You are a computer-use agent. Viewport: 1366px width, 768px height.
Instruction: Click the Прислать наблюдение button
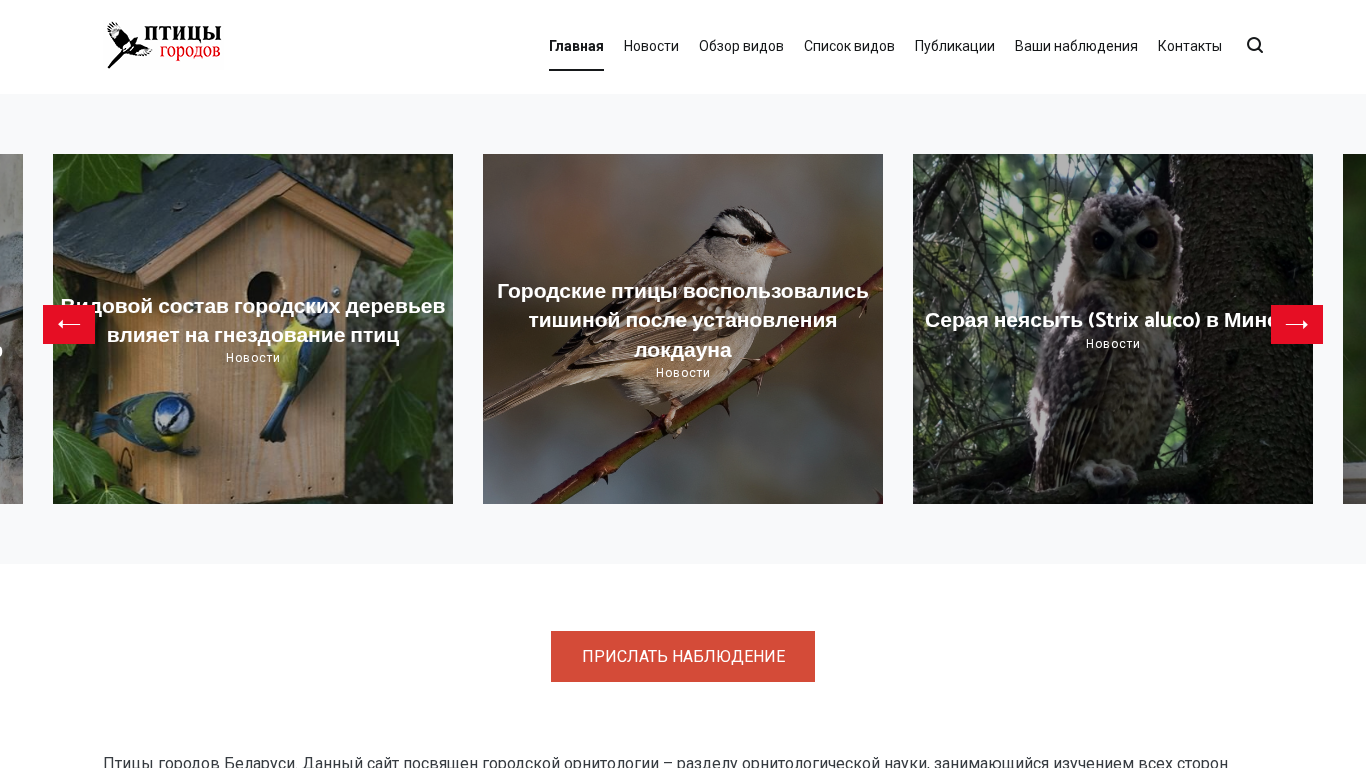(683, 656)
